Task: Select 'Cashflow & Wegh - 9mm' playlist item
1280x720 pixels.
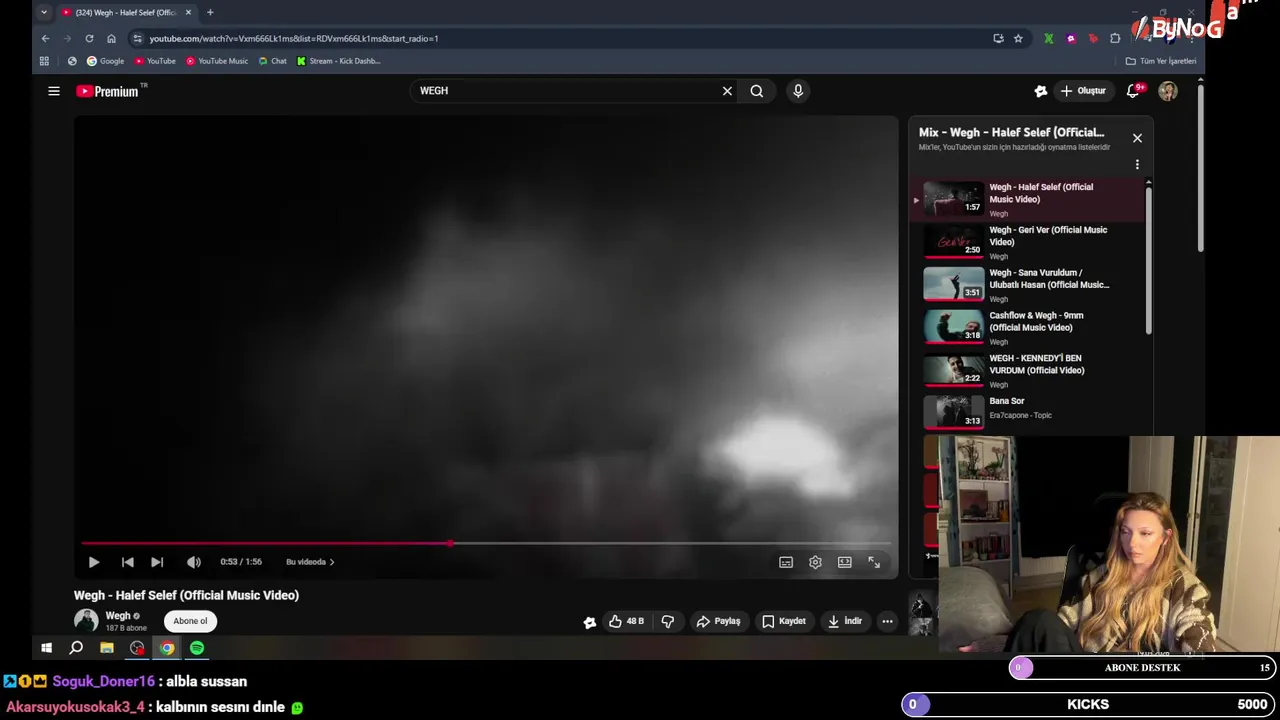Action: 1029,328
